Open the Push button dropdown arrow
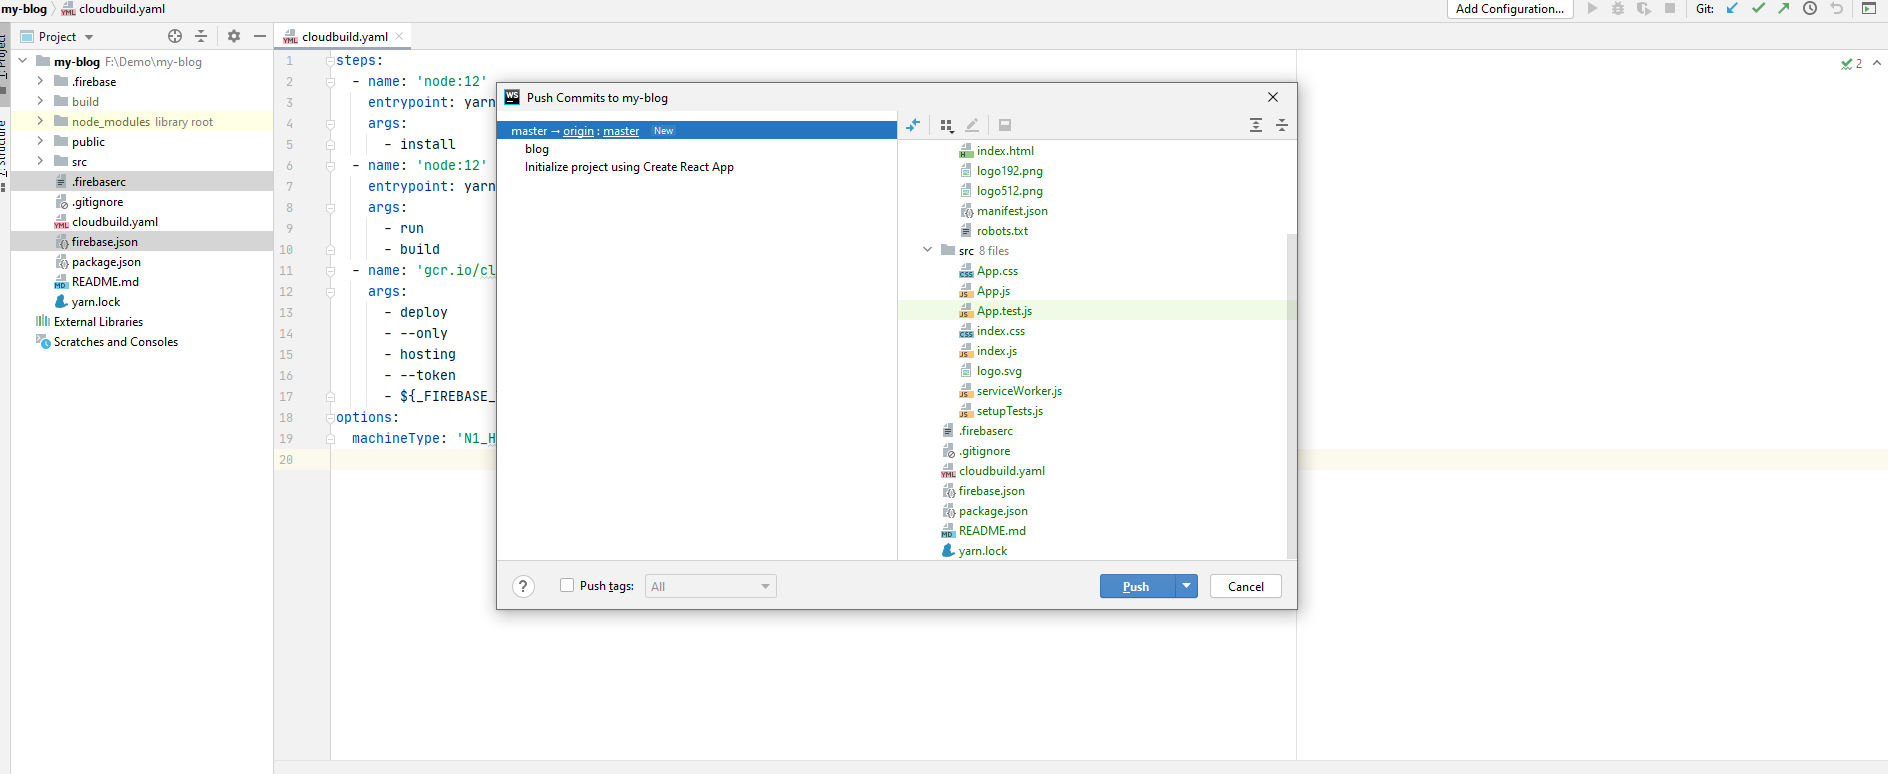Image resolution: width=1888 pixels, height=774 pixels. coord(1186,586)
